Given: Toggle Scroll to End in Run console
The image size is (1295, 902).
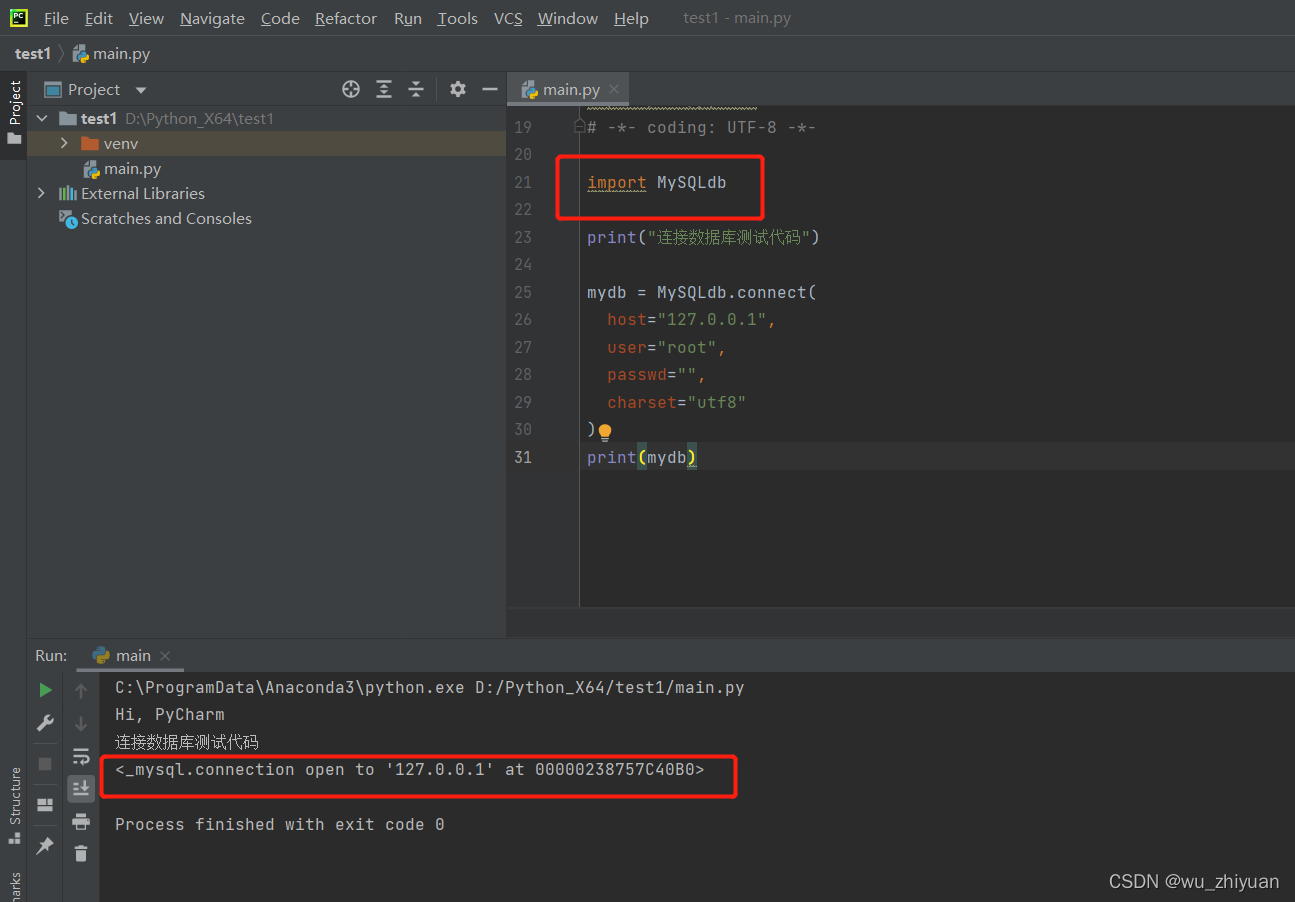Looking at the screenshot, I should pos(81,788).
